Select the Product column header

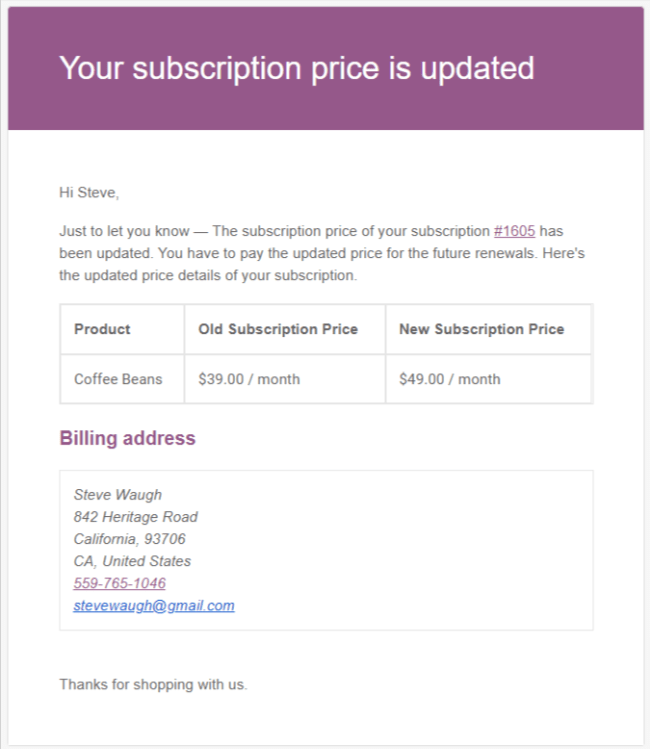[102, 329]
